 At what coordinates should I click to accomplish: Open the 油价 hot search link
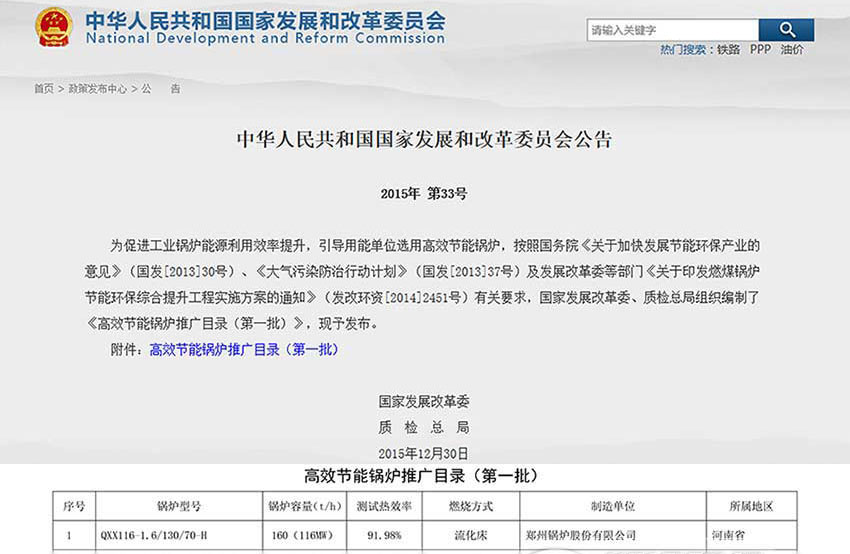click(x=791, y=49)
